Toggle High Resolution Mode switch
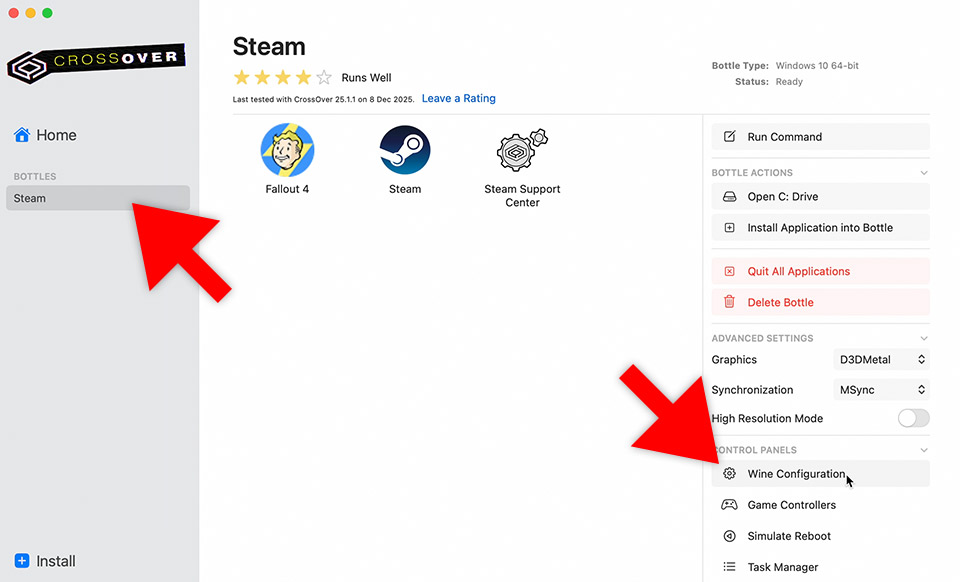This screenshot has height=582, width=960. 913,418
